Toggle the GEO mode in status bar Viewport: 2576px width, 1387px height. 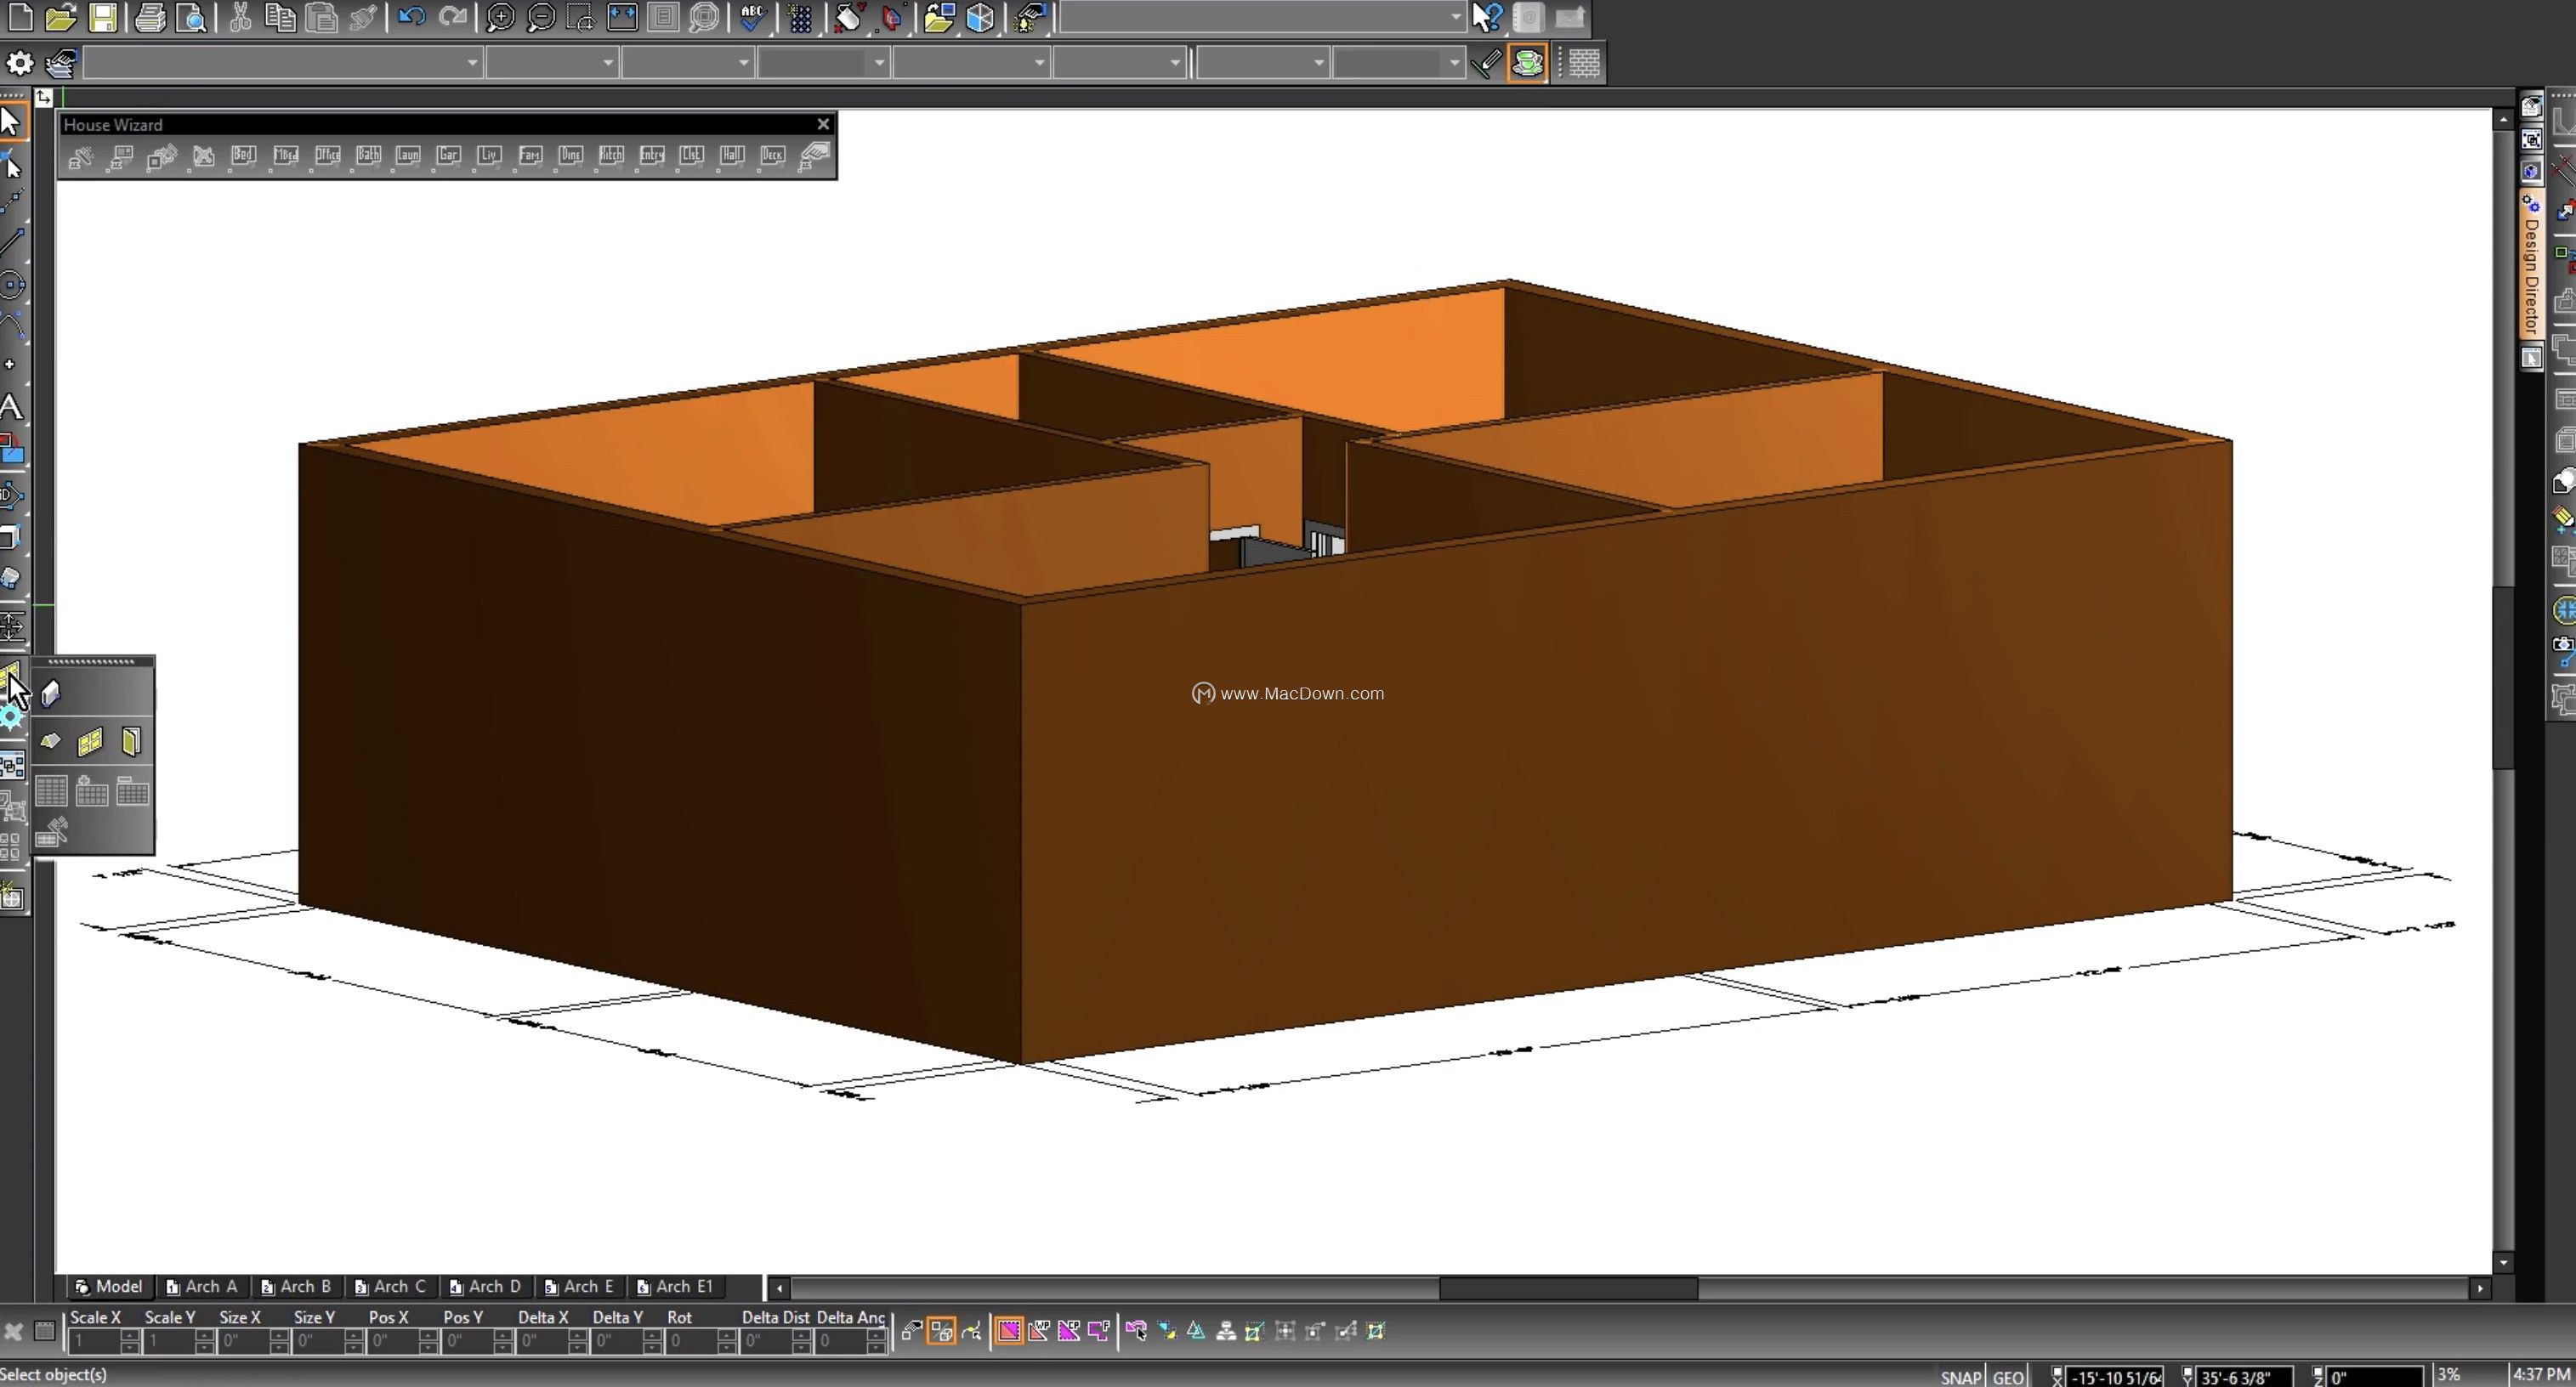[x=2008, y=1377]
